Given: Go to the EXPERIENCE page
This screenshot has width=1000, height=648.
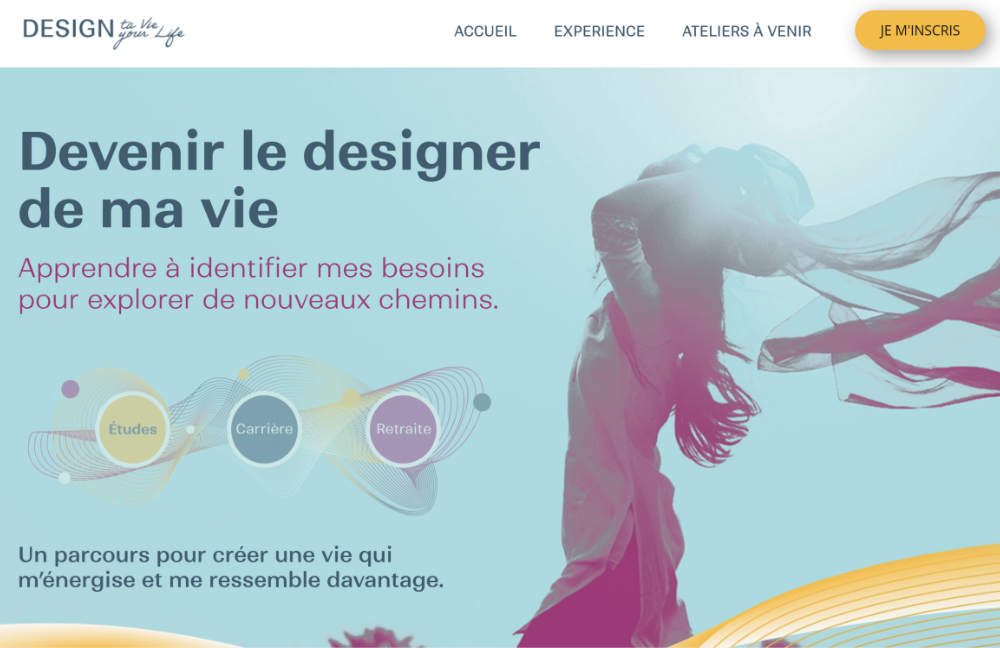Looking at the screenshot, I should pos(599,31).
